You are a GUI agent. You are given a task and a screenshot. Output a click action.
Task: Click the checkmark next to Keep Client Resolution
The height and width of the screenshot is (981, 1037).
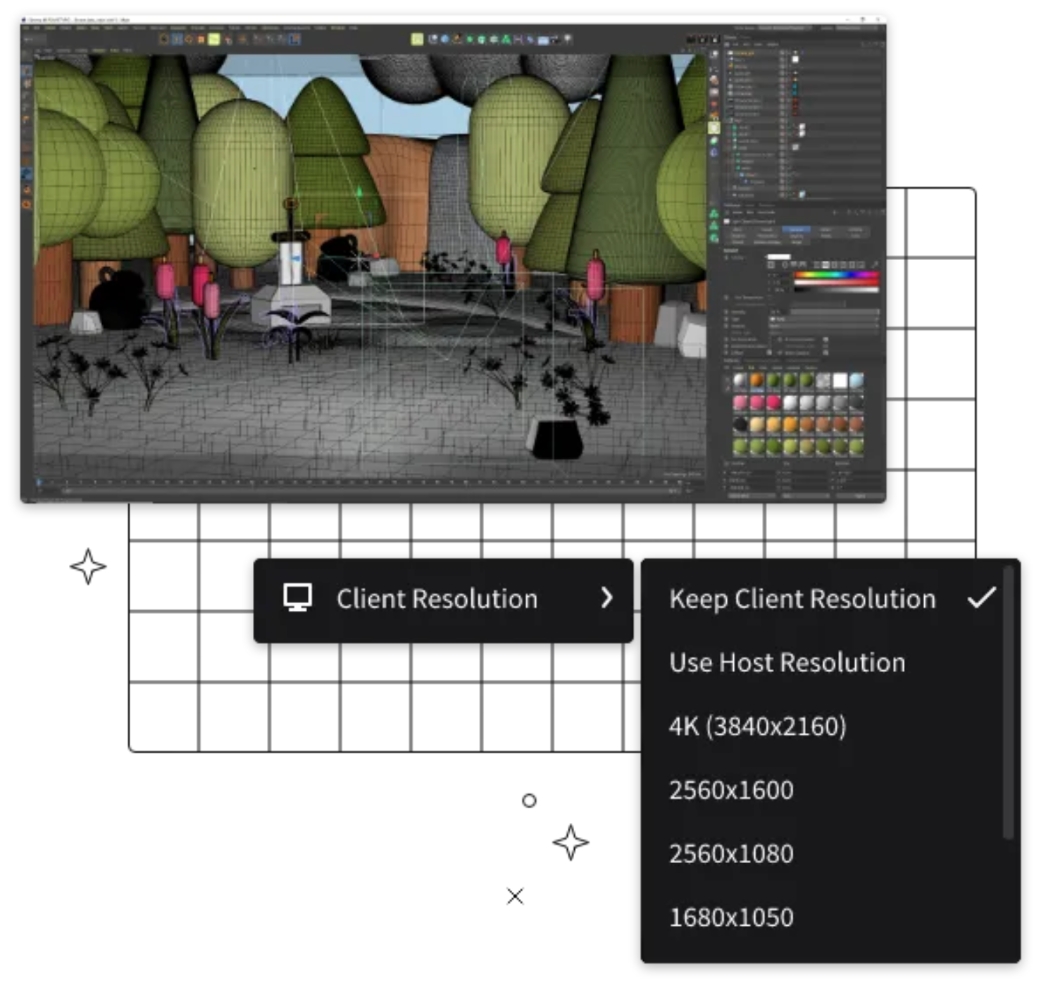[982, 598]
